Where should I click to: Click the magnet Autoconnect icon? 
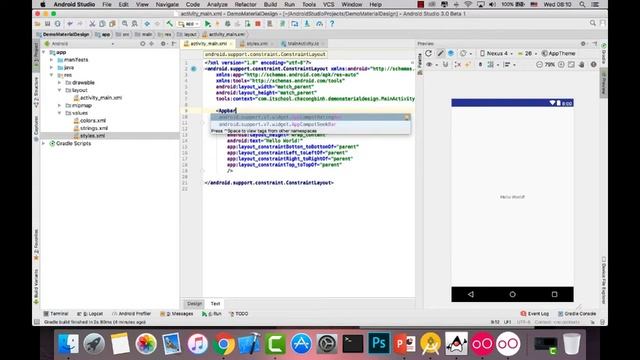click(x=445, y=64)
